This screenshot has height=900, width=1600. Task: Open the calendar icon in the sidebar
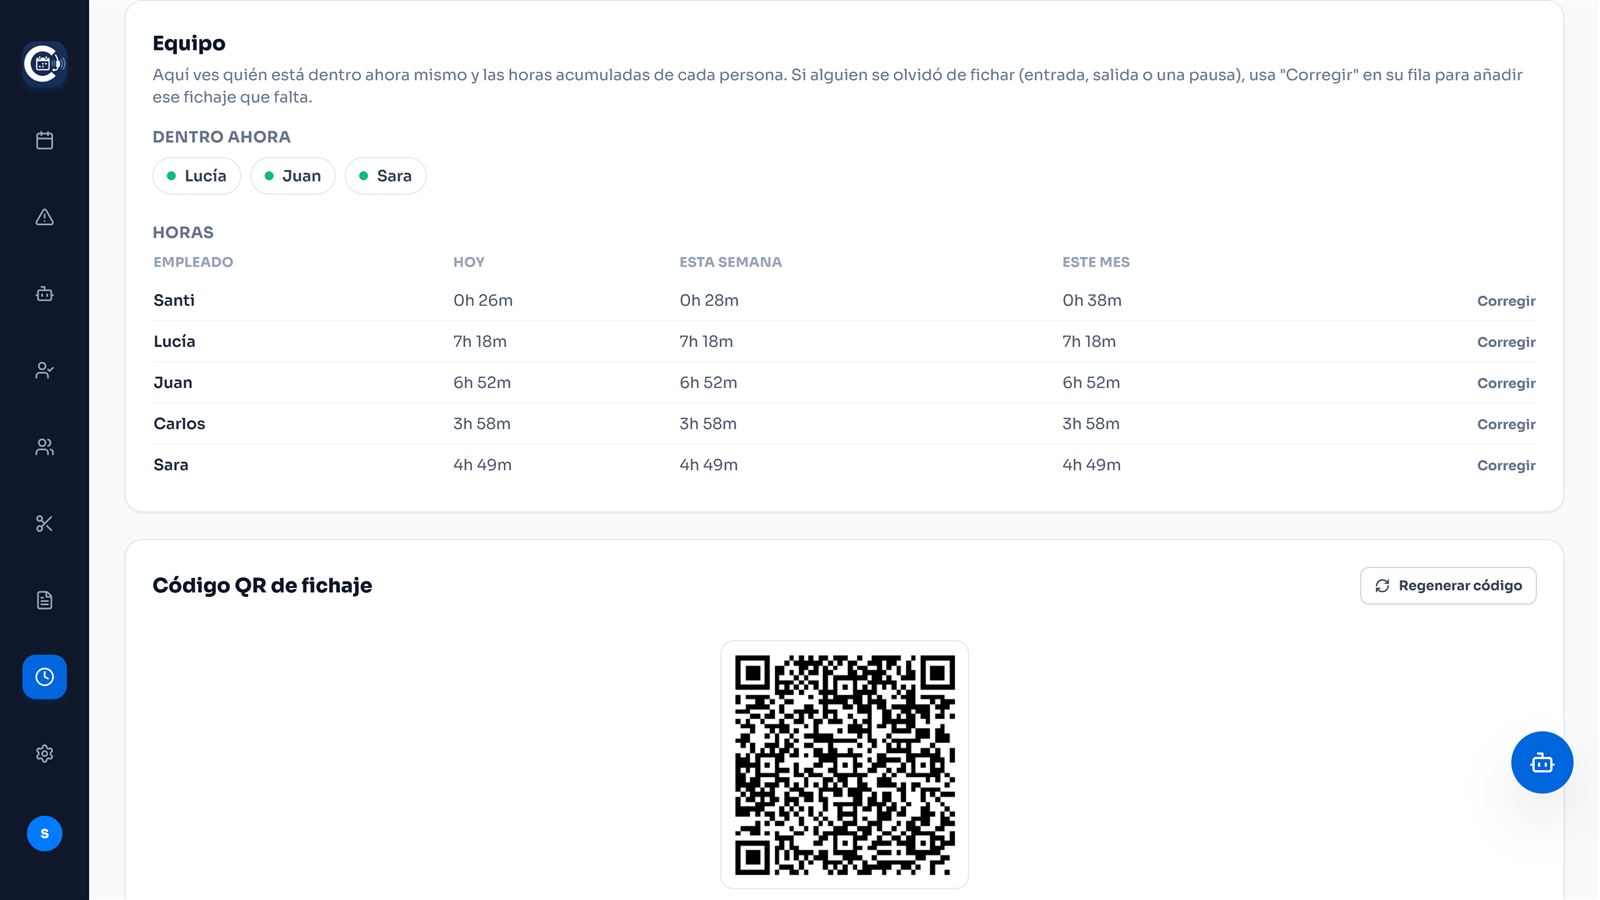pos(44,140)
